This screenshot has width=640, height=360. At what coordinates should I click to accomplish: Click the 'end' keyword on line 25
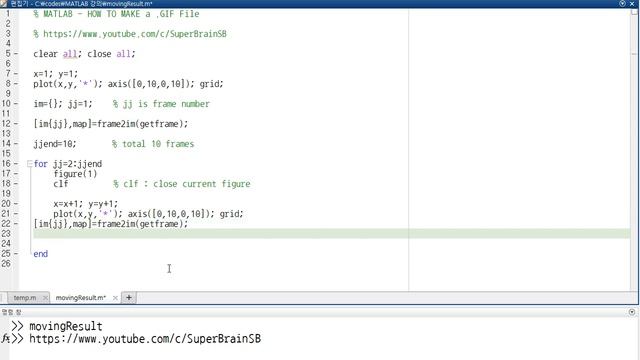tap(40, 254)
